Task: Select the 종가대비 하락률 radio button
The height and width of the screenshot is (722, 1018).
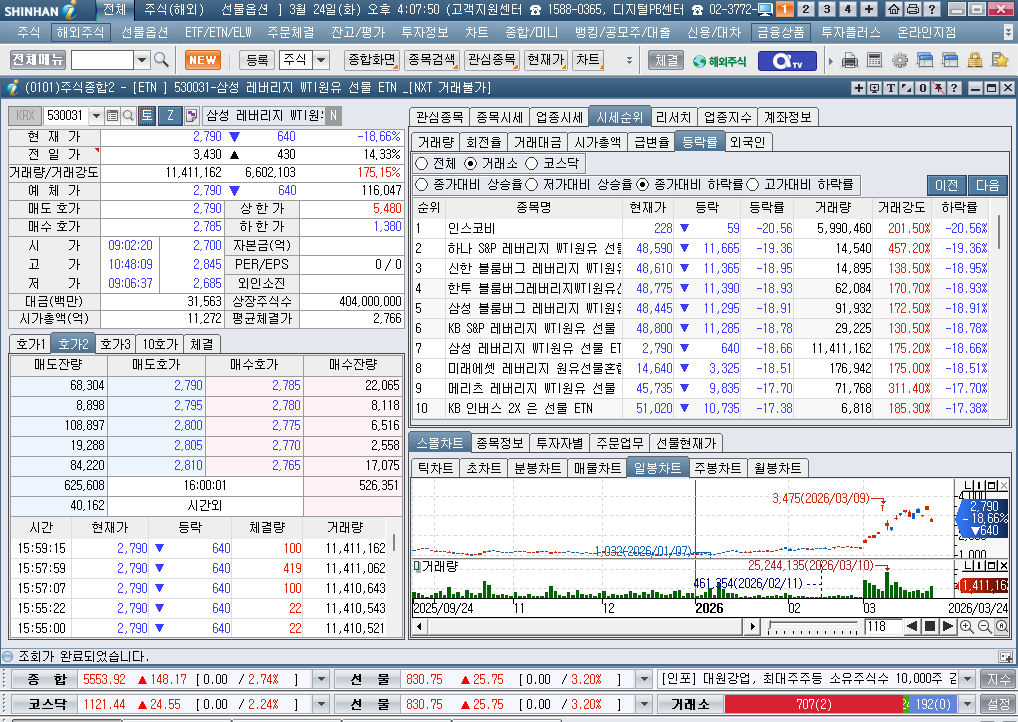Action: tap(643, 185)
